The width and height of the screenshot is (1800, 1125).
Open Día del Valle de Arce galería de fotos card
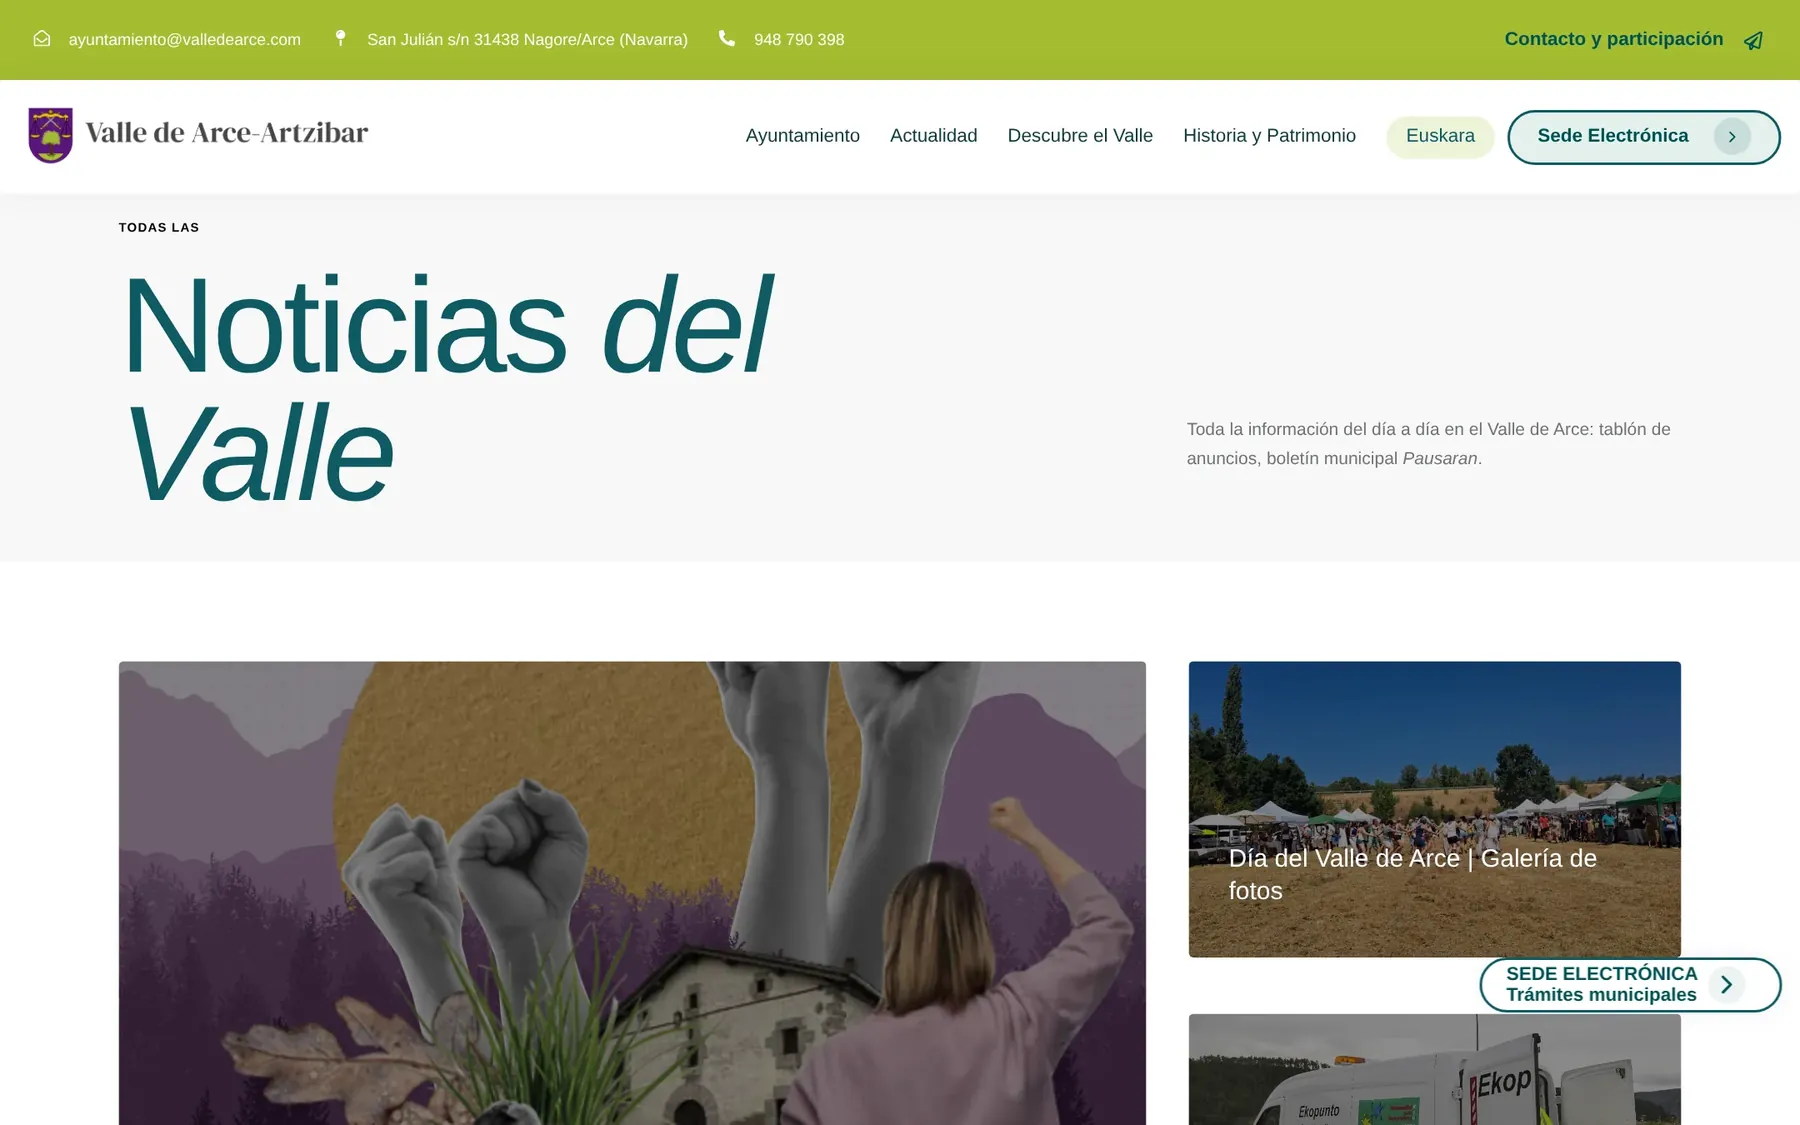(x=1434, y=808)
